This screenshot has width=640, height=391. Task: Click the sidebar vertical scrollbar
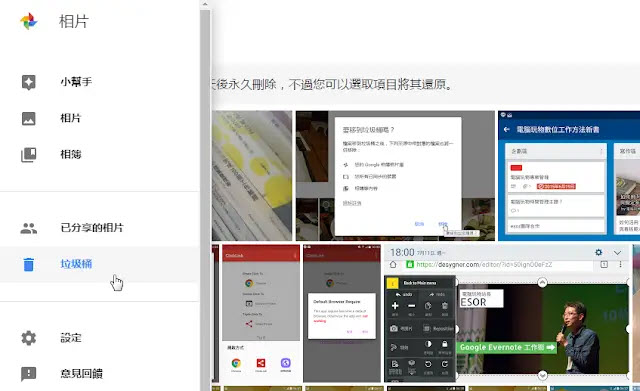click(x=205, y=200)
